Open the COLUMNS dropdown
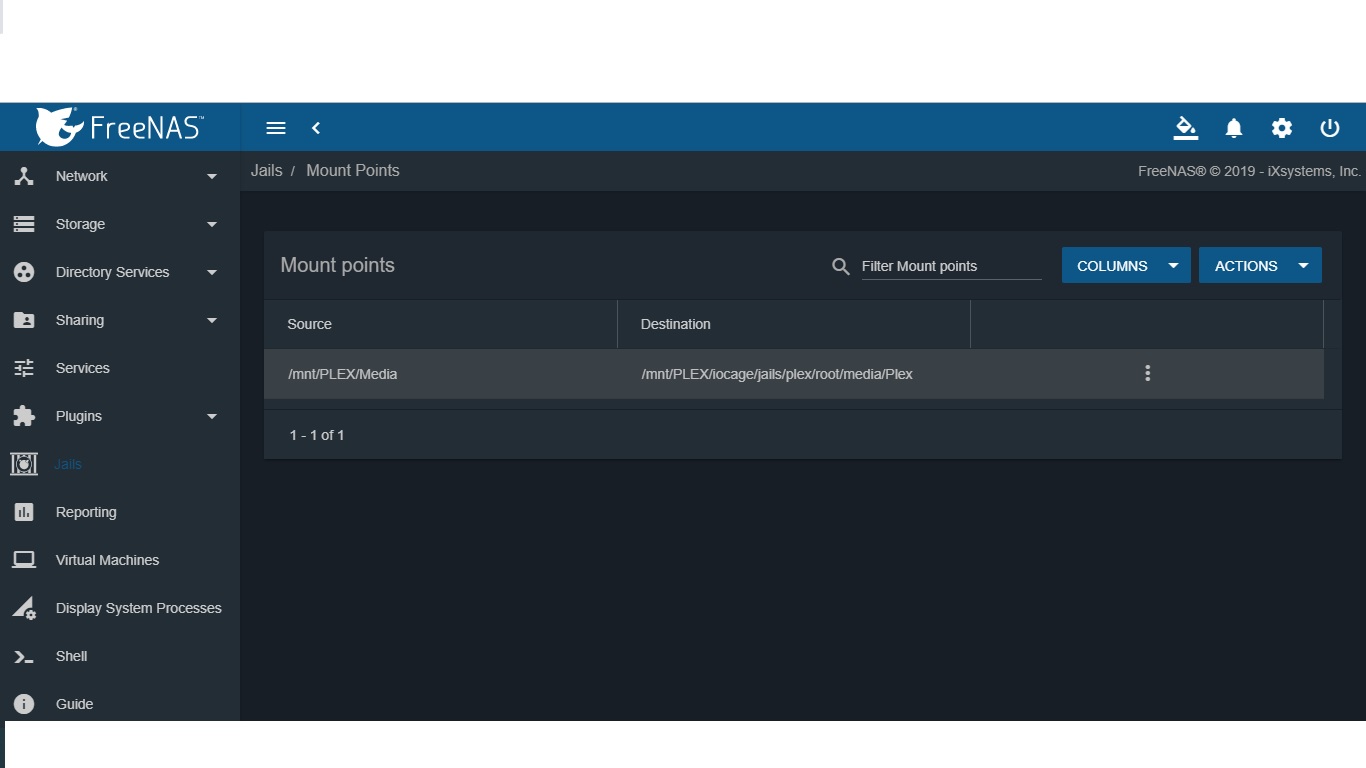Viewport: 1366px width, 768px height. pyautogui.click(x=1126, y=266)
